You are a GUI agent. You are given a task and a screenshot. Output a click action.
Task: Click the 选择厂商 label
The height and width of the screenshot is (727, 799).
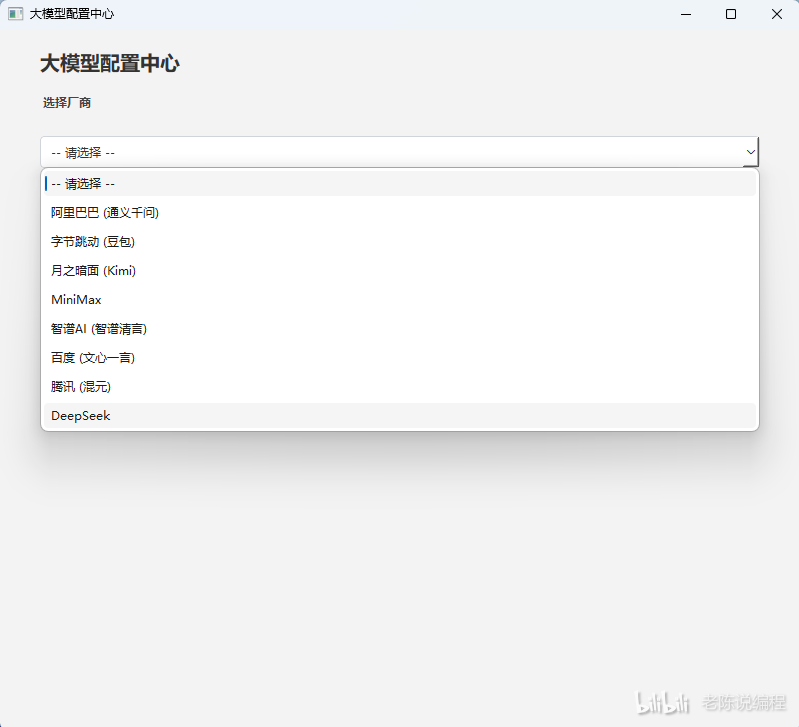pyautogui.click(x=67, y=103)
